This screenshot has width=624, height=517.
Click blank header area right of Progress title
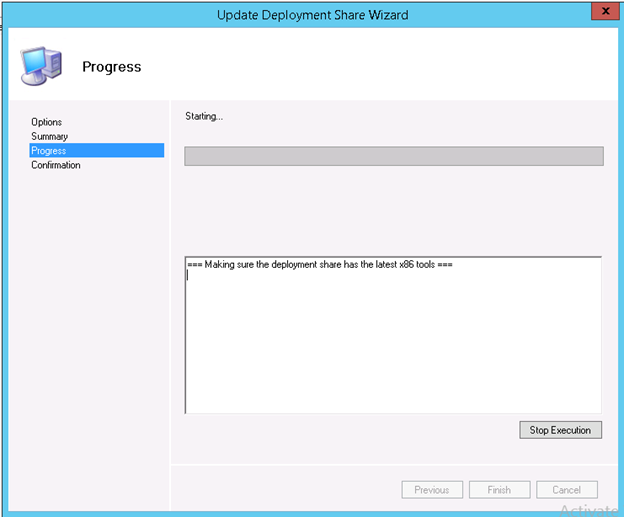(x=400, y=67)
